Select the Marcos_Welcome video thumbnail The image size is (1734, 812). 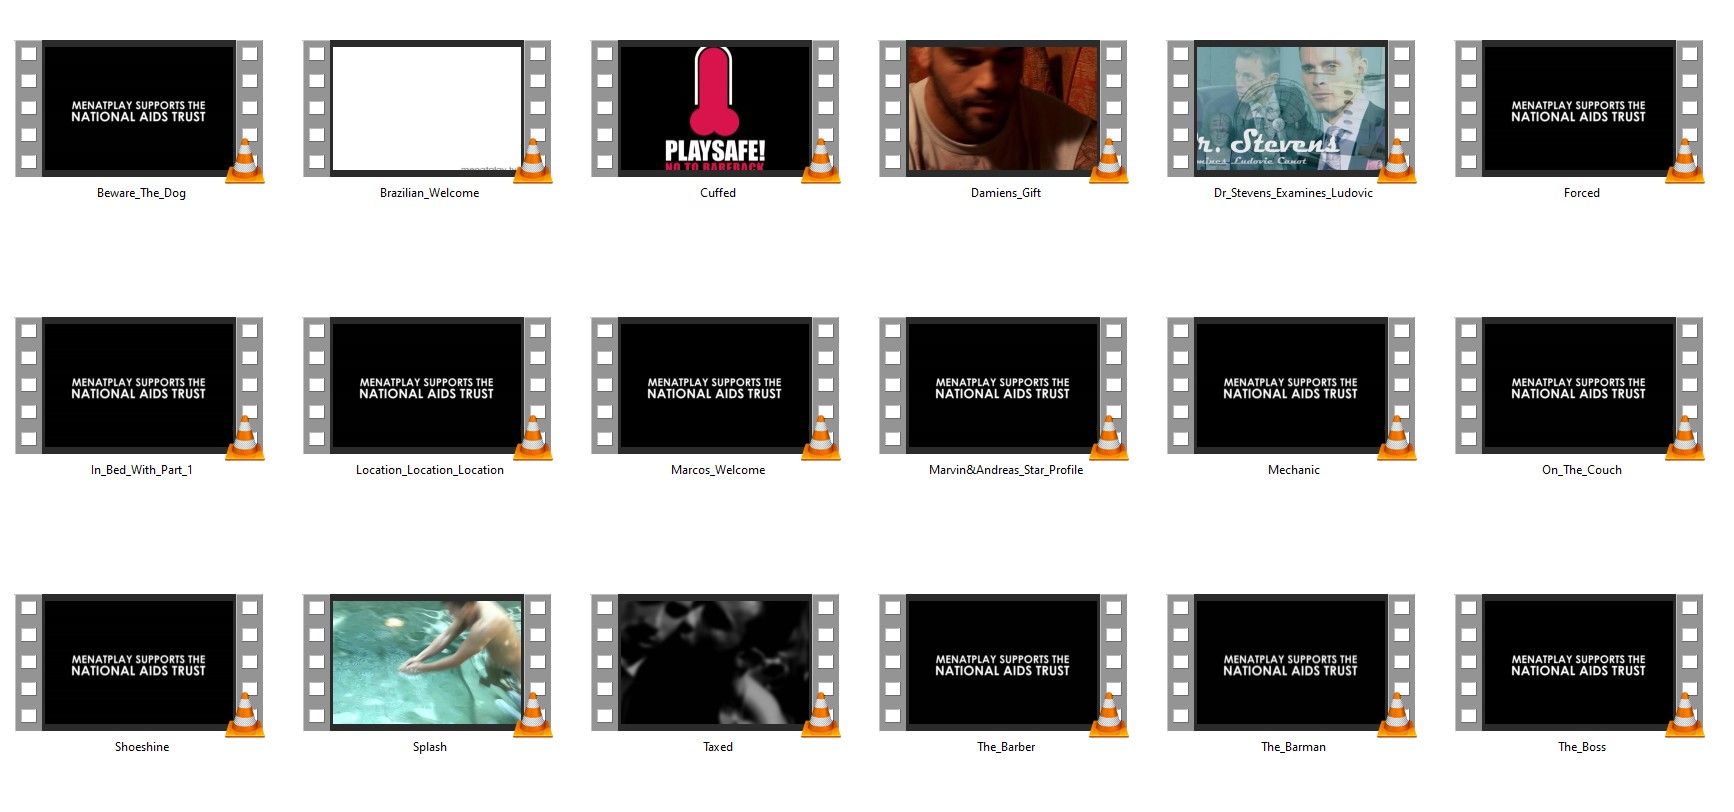(x=715, y=385)
